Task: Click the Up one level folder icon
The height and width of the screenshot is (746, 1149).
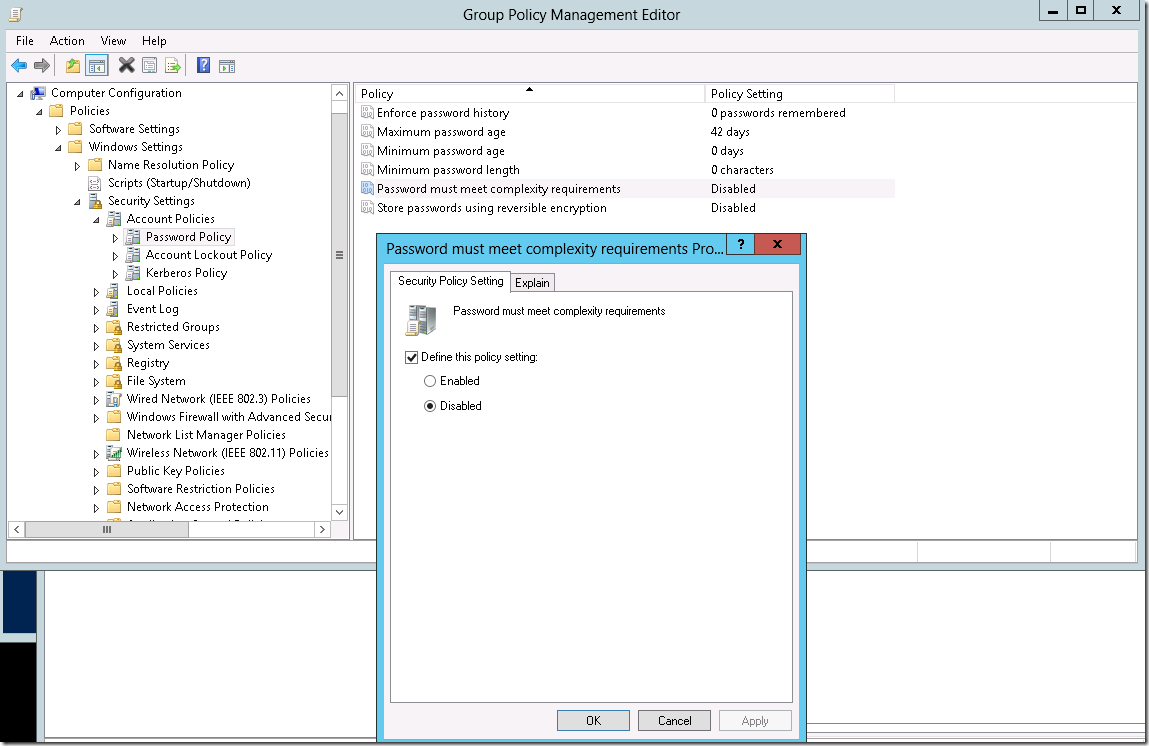Action: [x=73, y=66]
